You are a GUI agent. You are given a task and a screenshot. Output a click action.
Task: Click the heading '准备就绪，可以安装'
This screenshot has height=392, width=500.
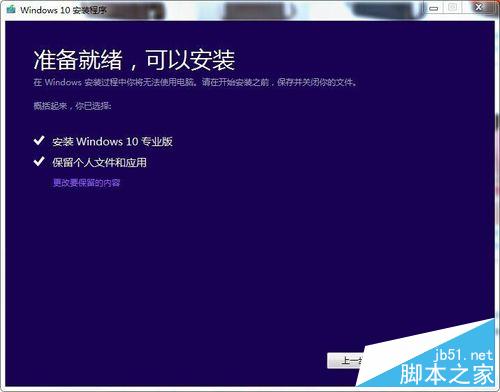click(134, 60)
